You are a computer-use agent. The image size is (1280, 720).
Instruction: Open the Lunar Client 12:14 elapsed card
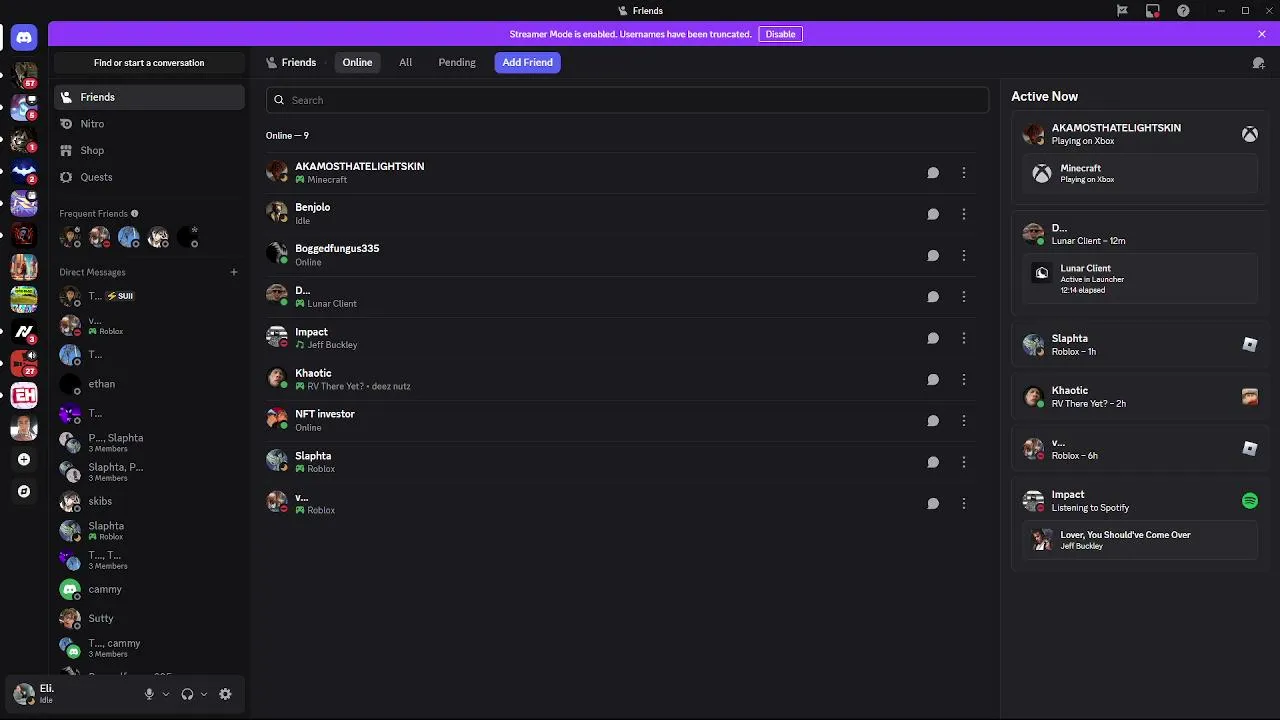pos(1140,279)
